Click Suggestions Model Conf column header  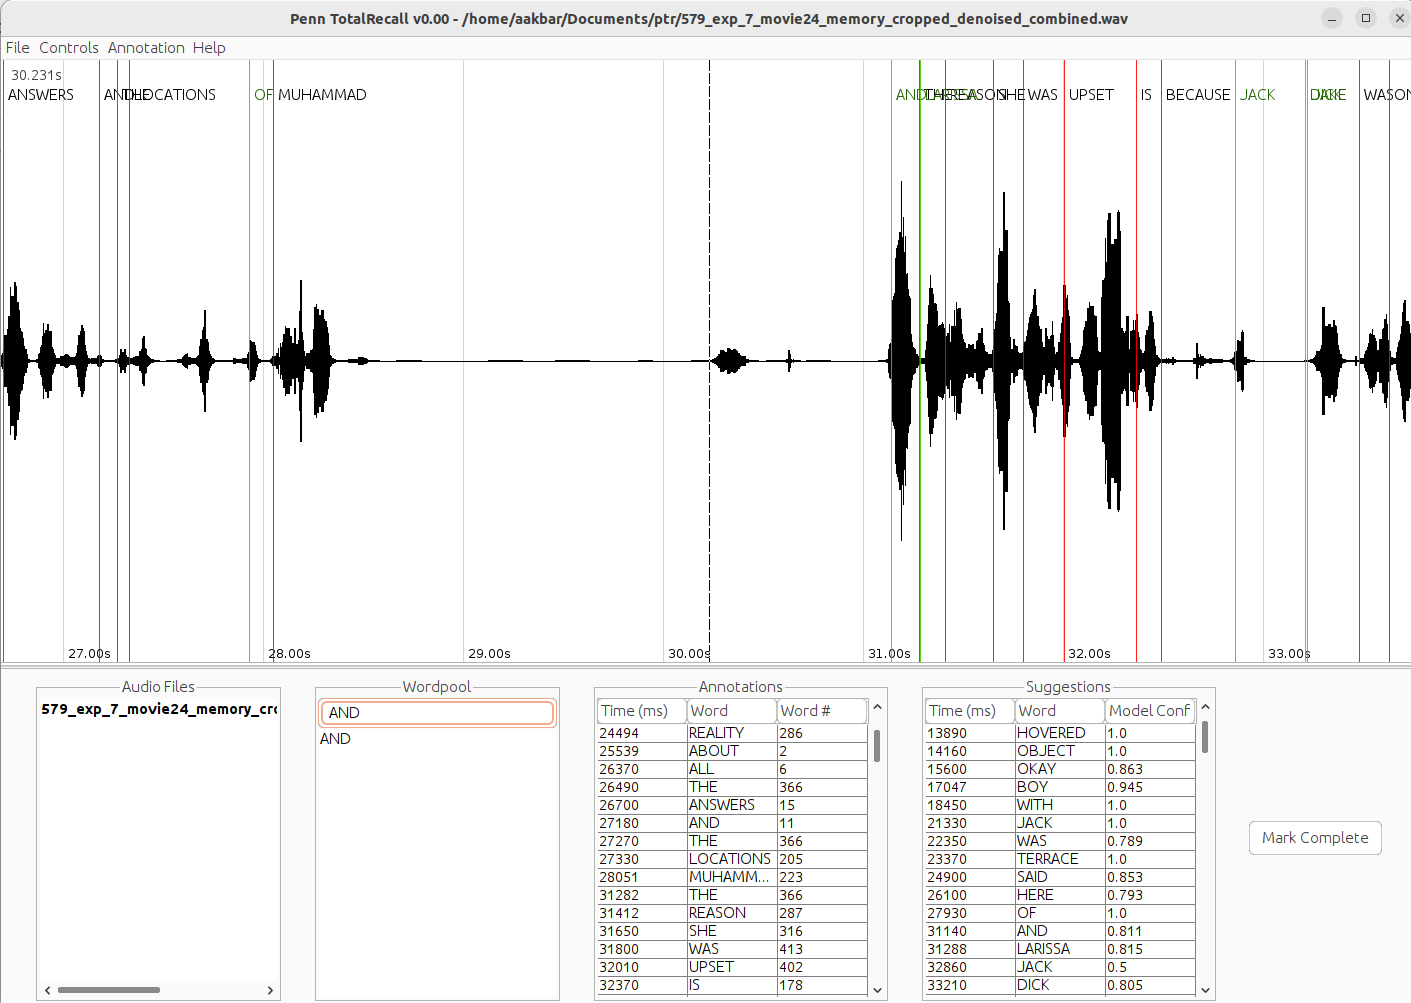1150,711
